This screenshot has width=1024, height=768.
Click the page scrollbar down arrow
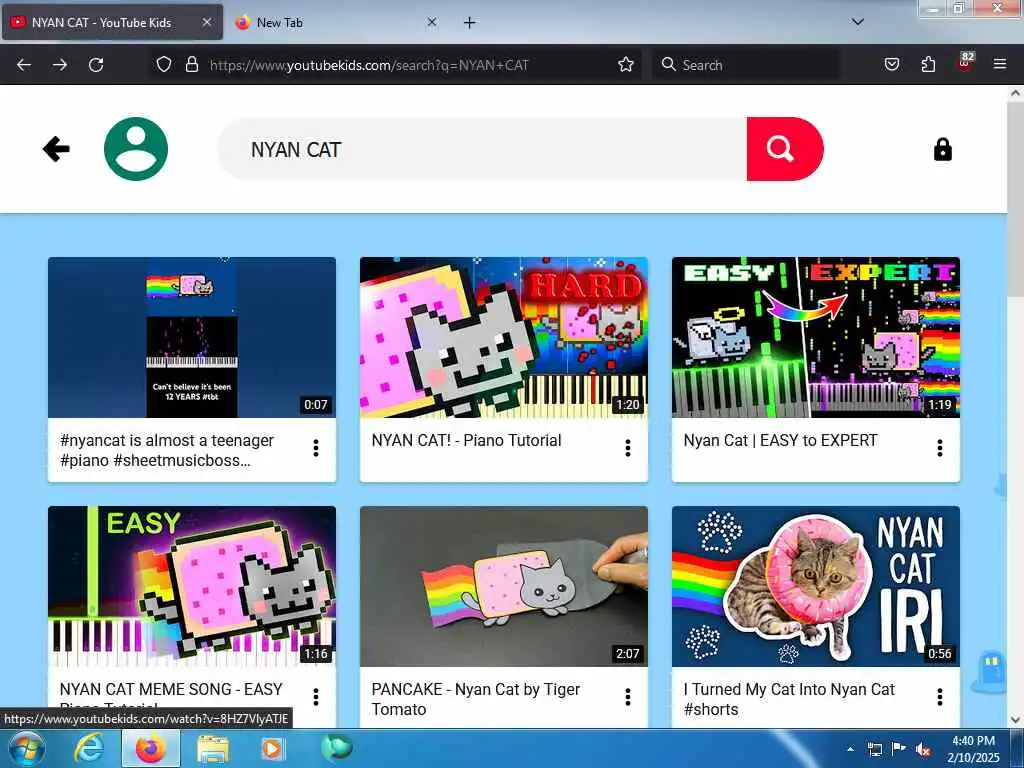pyautogui.click(x=1016, y=720)
